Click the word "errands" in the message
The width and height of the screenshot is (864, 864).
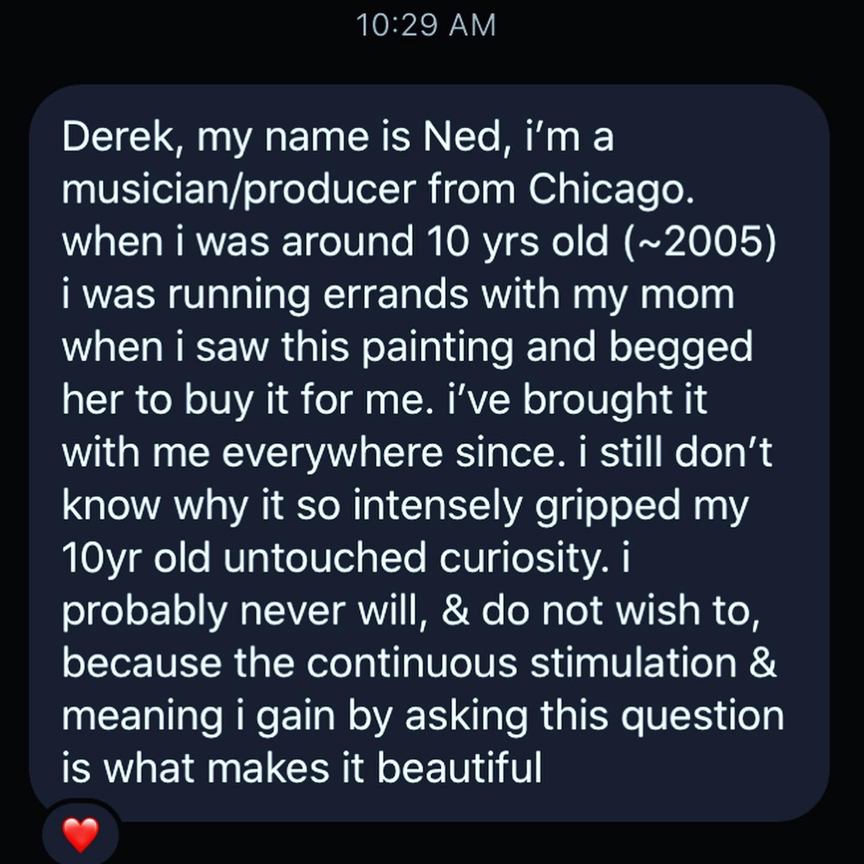point(396,294)
